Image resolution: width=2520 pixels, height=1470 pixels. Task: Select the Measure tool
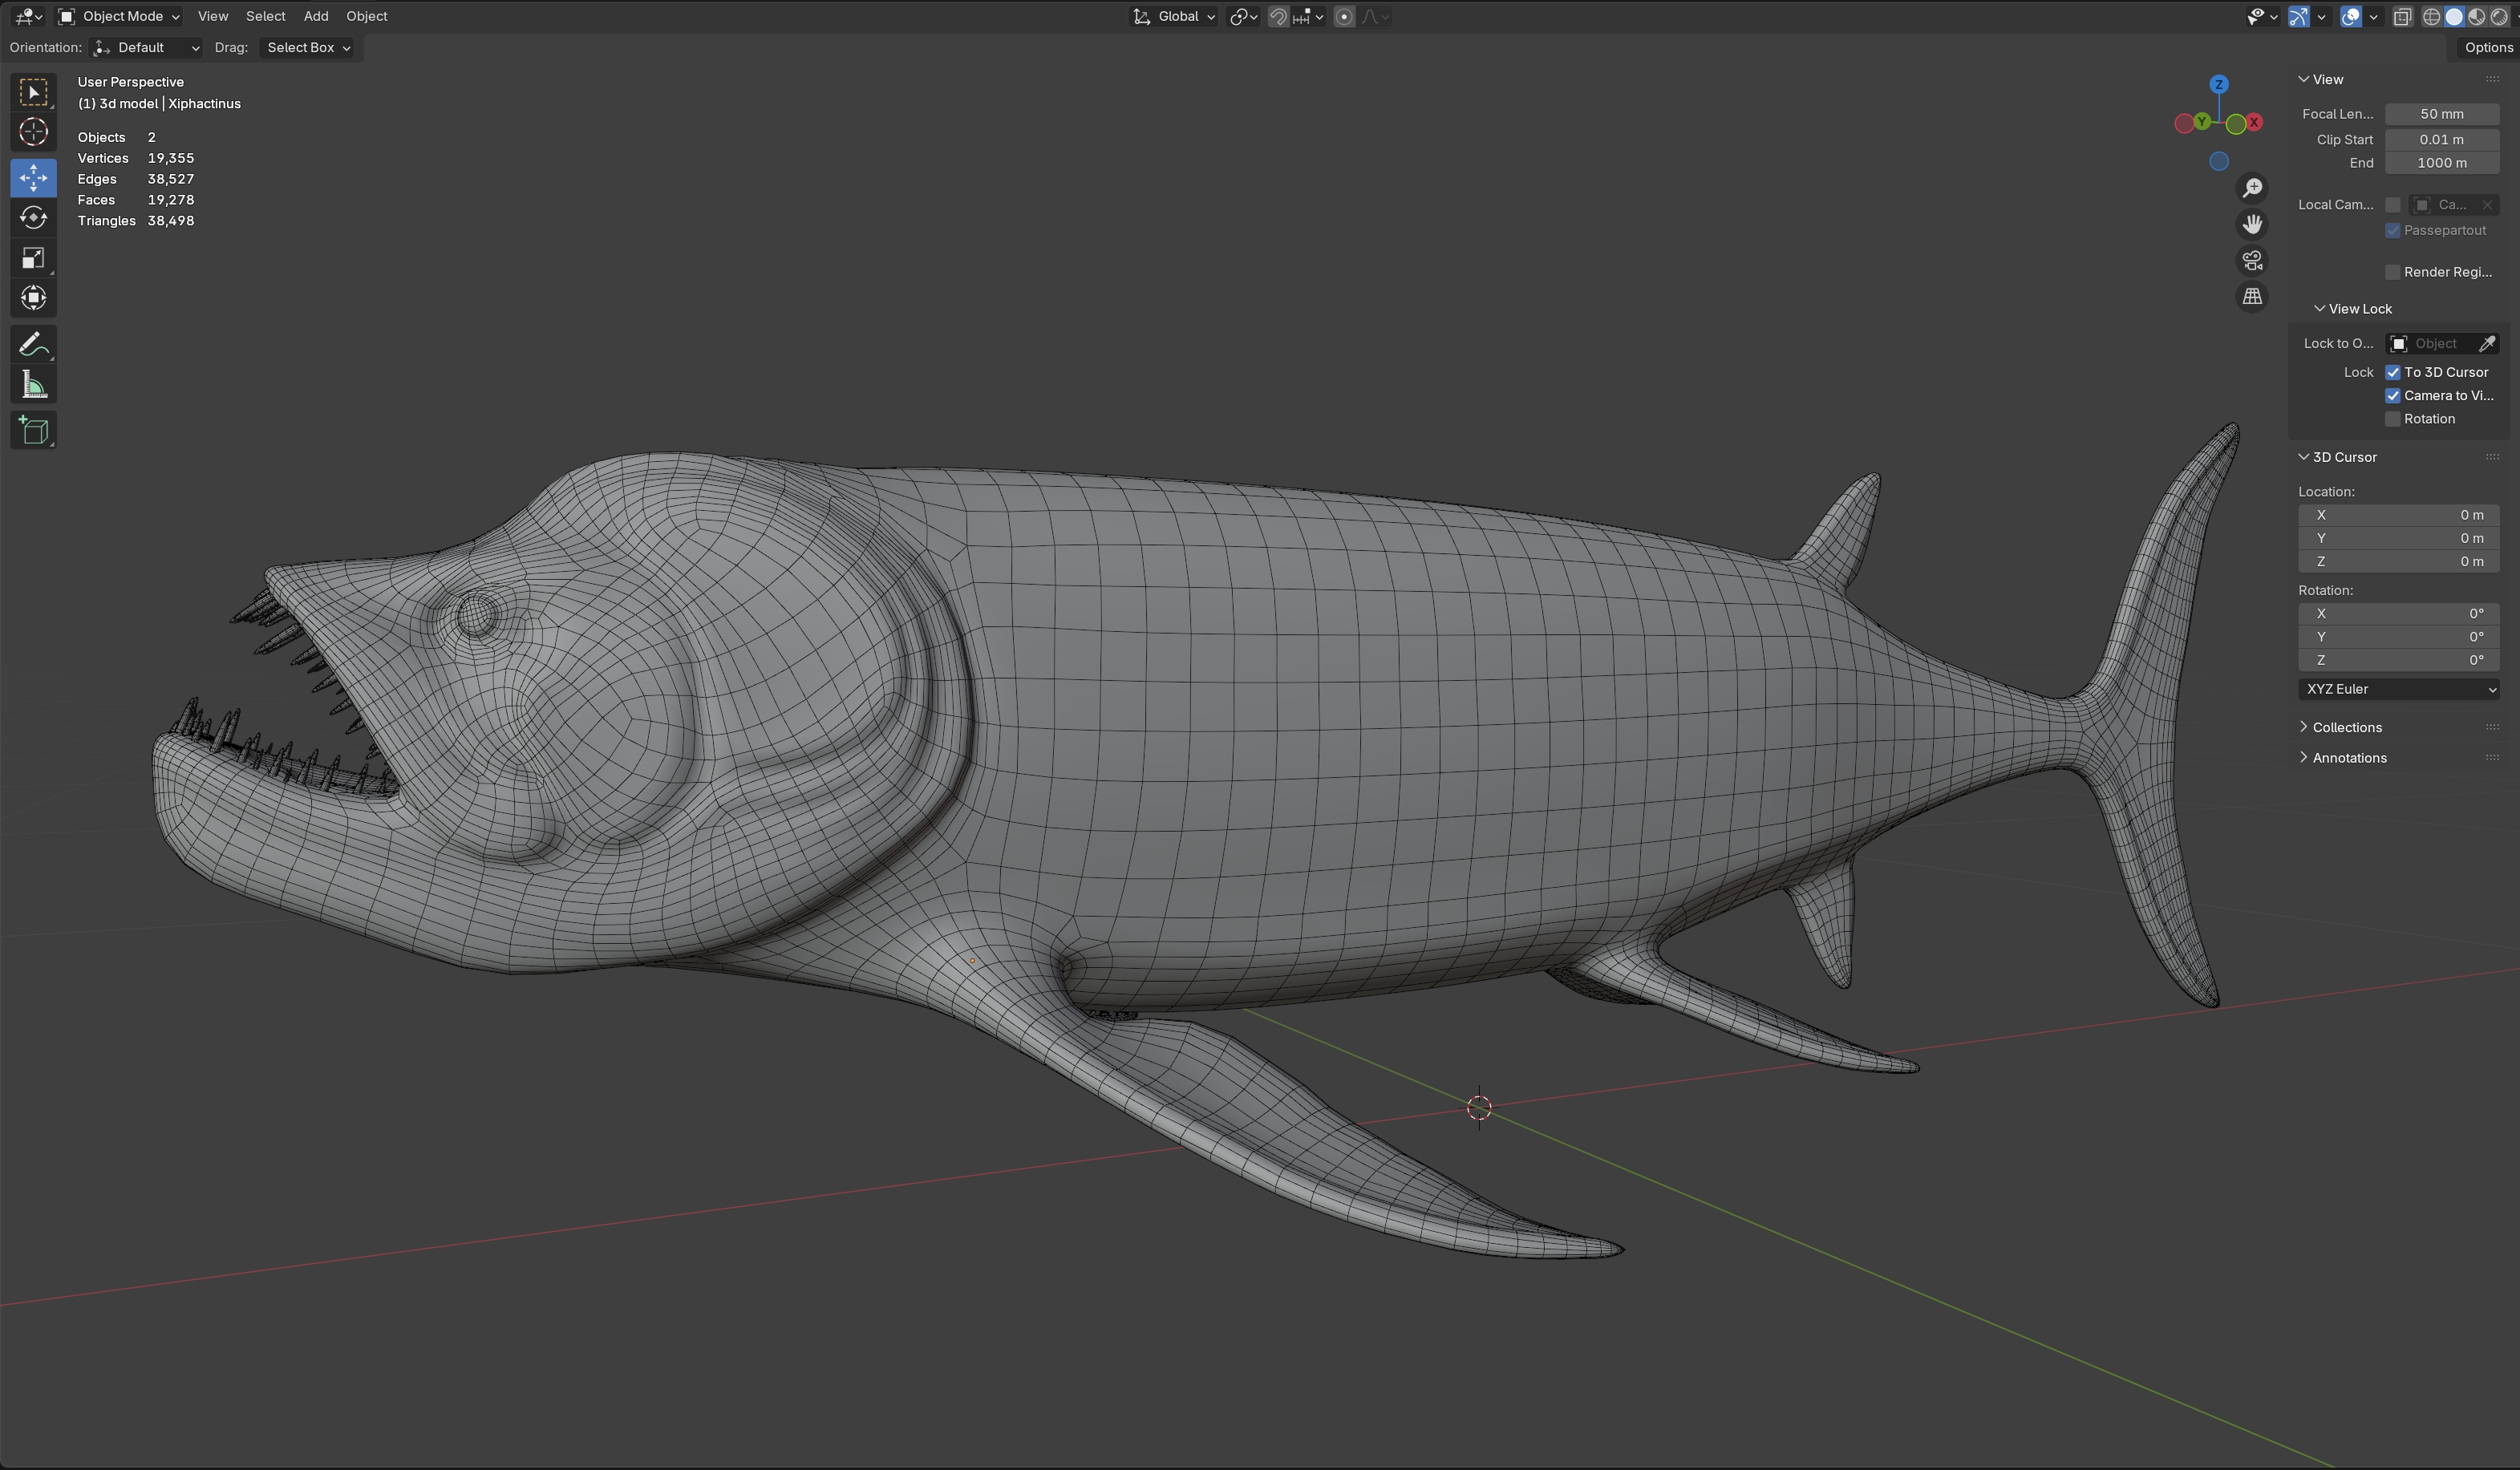33,385
